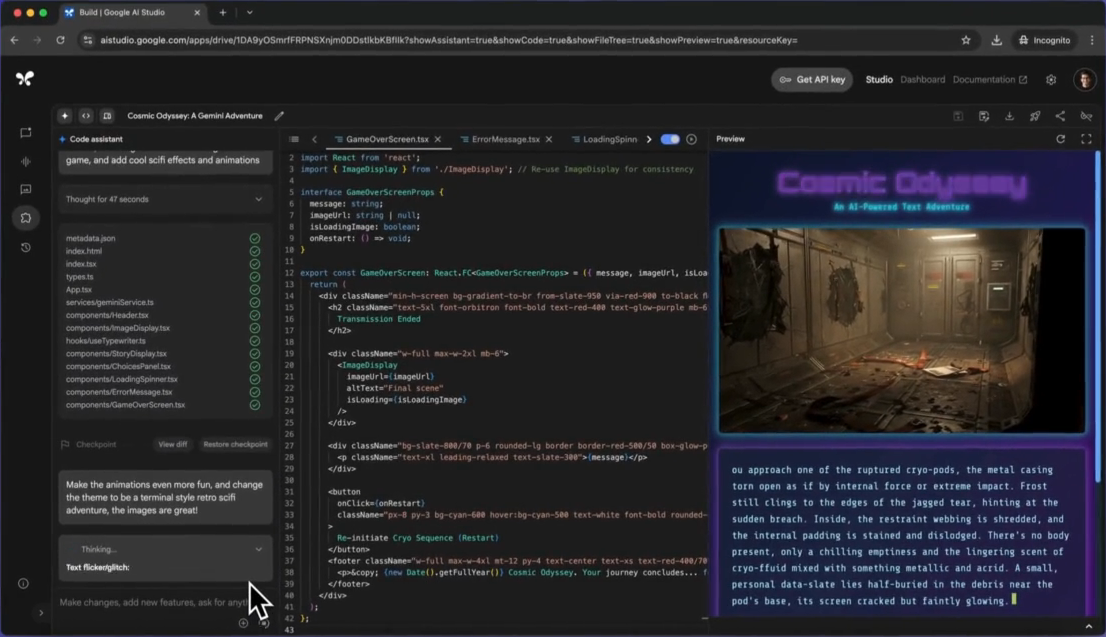Open the file tree list icon
The height and width of the screenshot is (637, 1106).
click(294, 139)
